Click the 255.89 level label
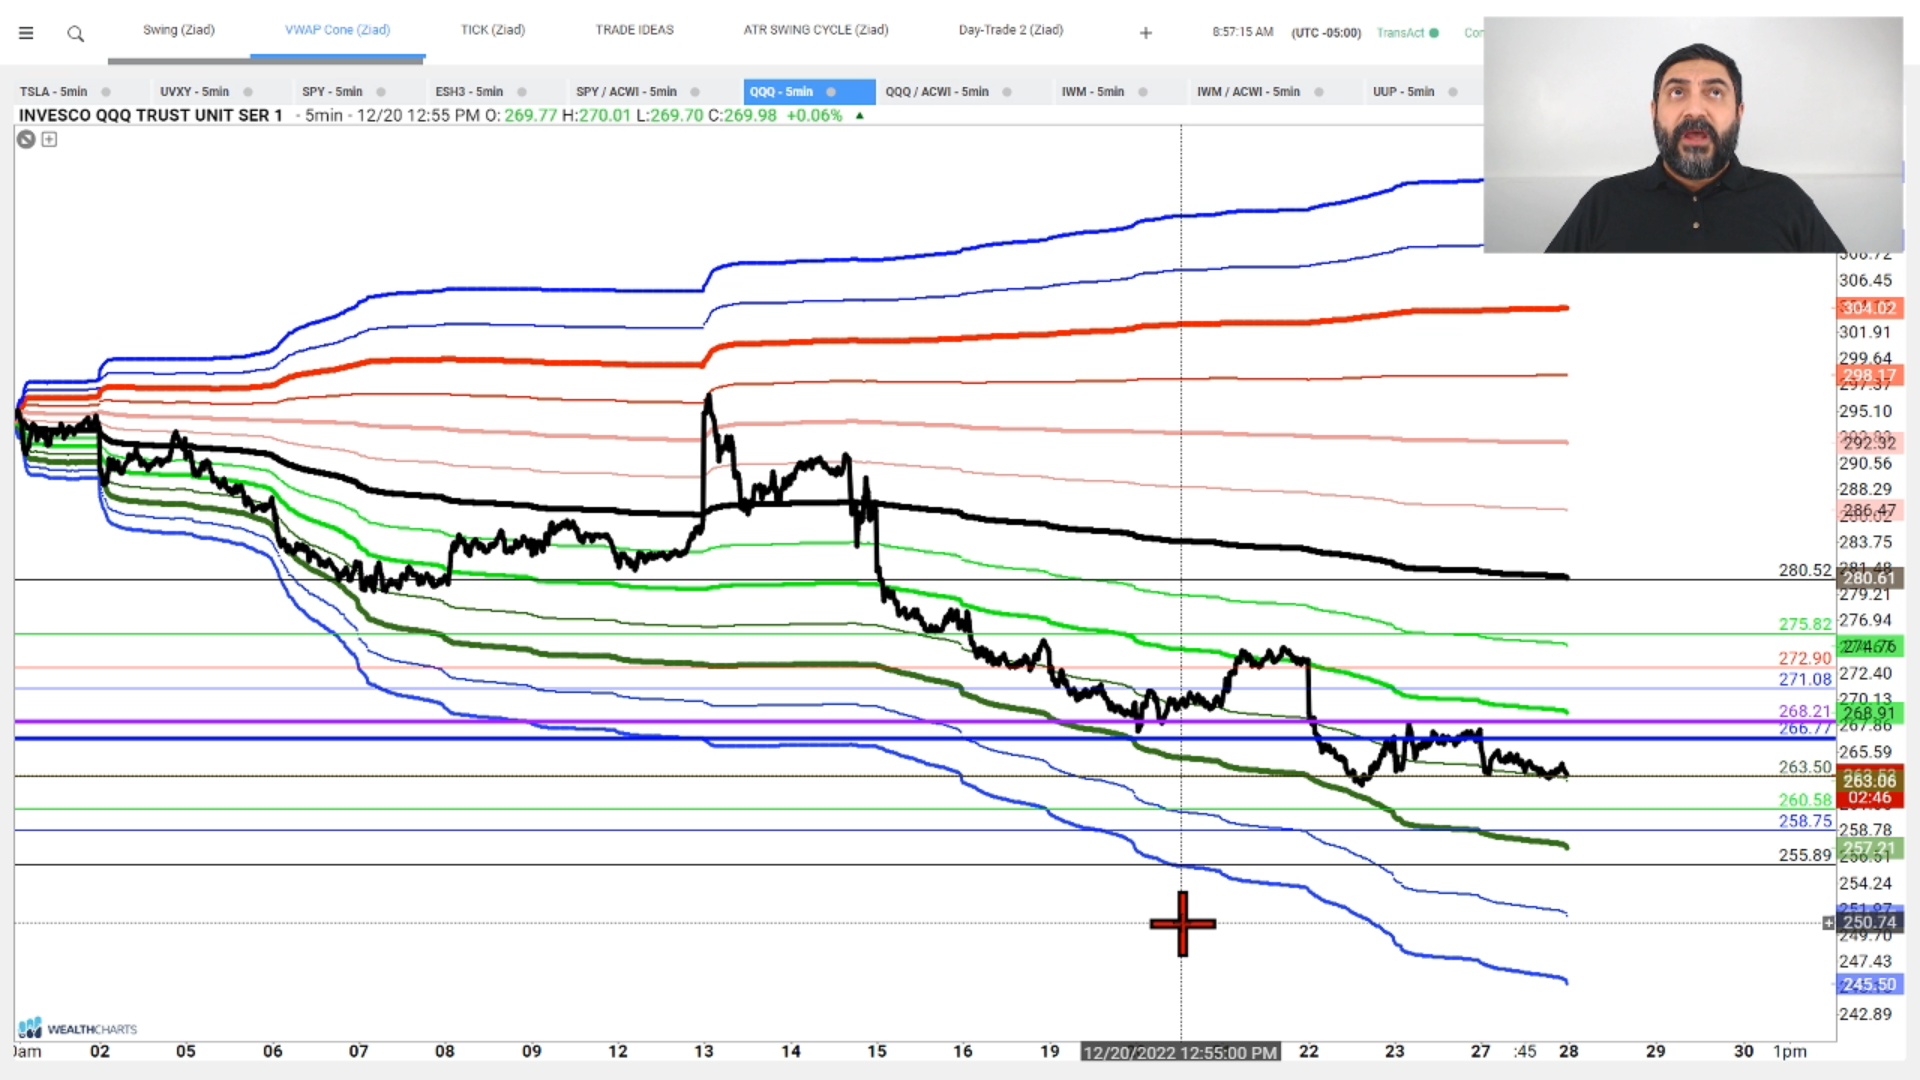Image resolution: width=1920 pixels, height=1080 pixels. pyautogui.click(x=1805, y=855)
